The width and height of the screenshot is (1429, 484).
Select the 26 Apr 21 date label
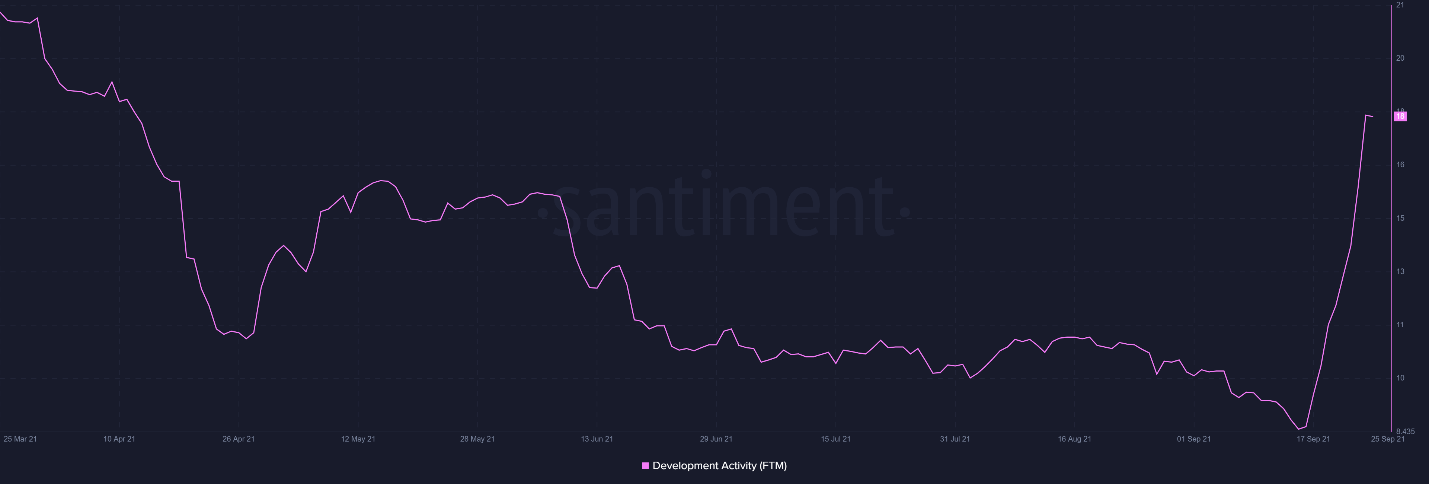238,439
